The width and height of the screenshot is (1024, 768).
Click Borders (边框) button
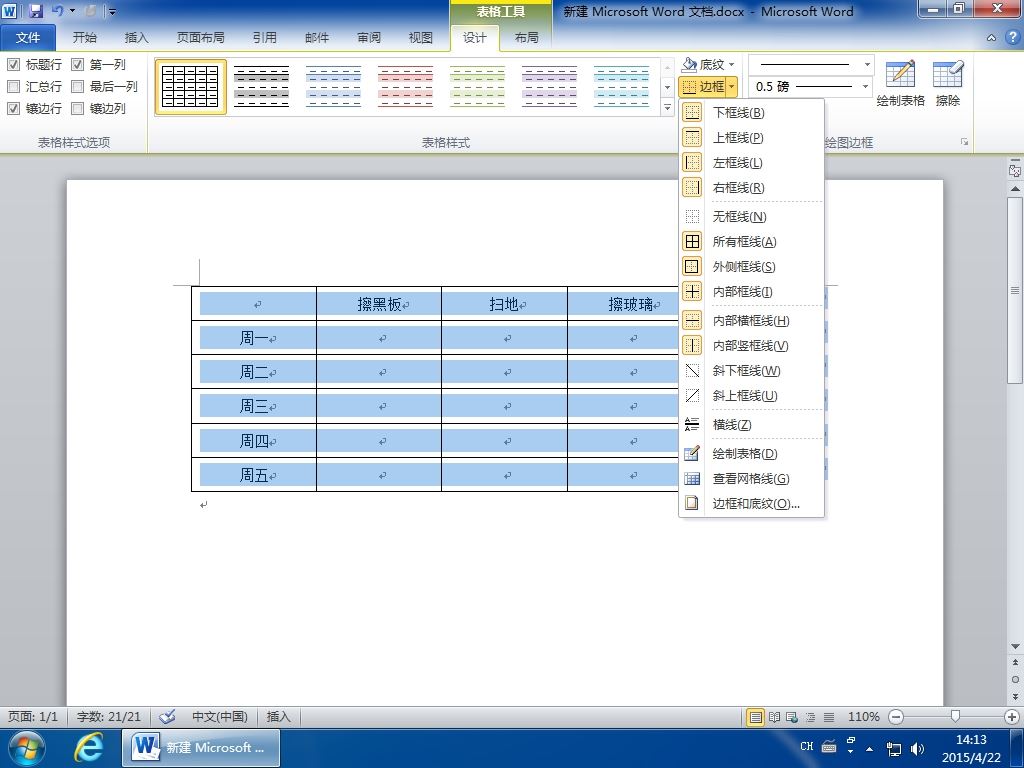(x=703, y=86)
